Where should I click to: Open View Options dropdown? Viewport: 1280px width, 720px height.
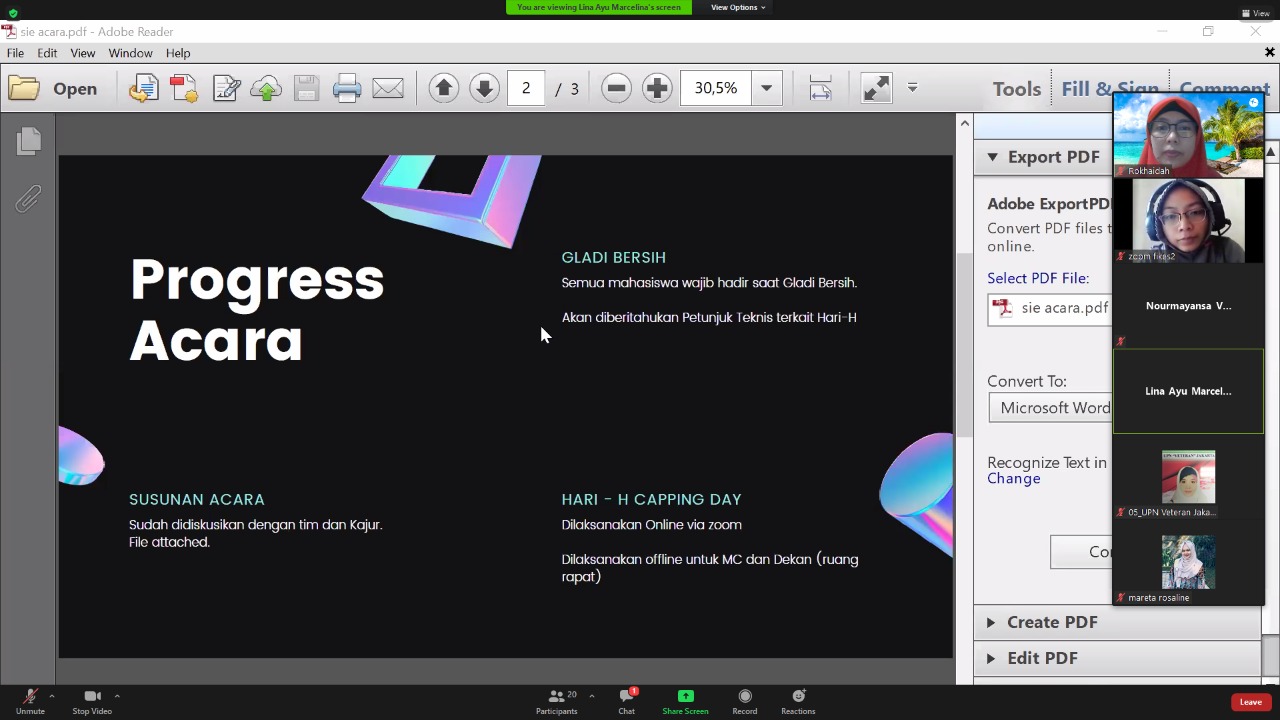(x=738, y=7)
